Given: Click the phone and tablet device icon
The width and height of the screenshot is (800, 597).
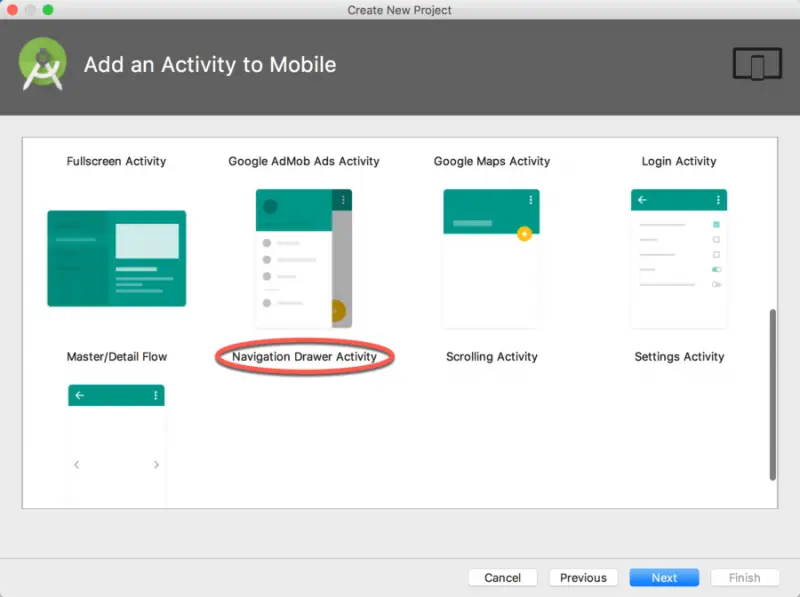Looking at the screenshot, I should coord(756,64).
